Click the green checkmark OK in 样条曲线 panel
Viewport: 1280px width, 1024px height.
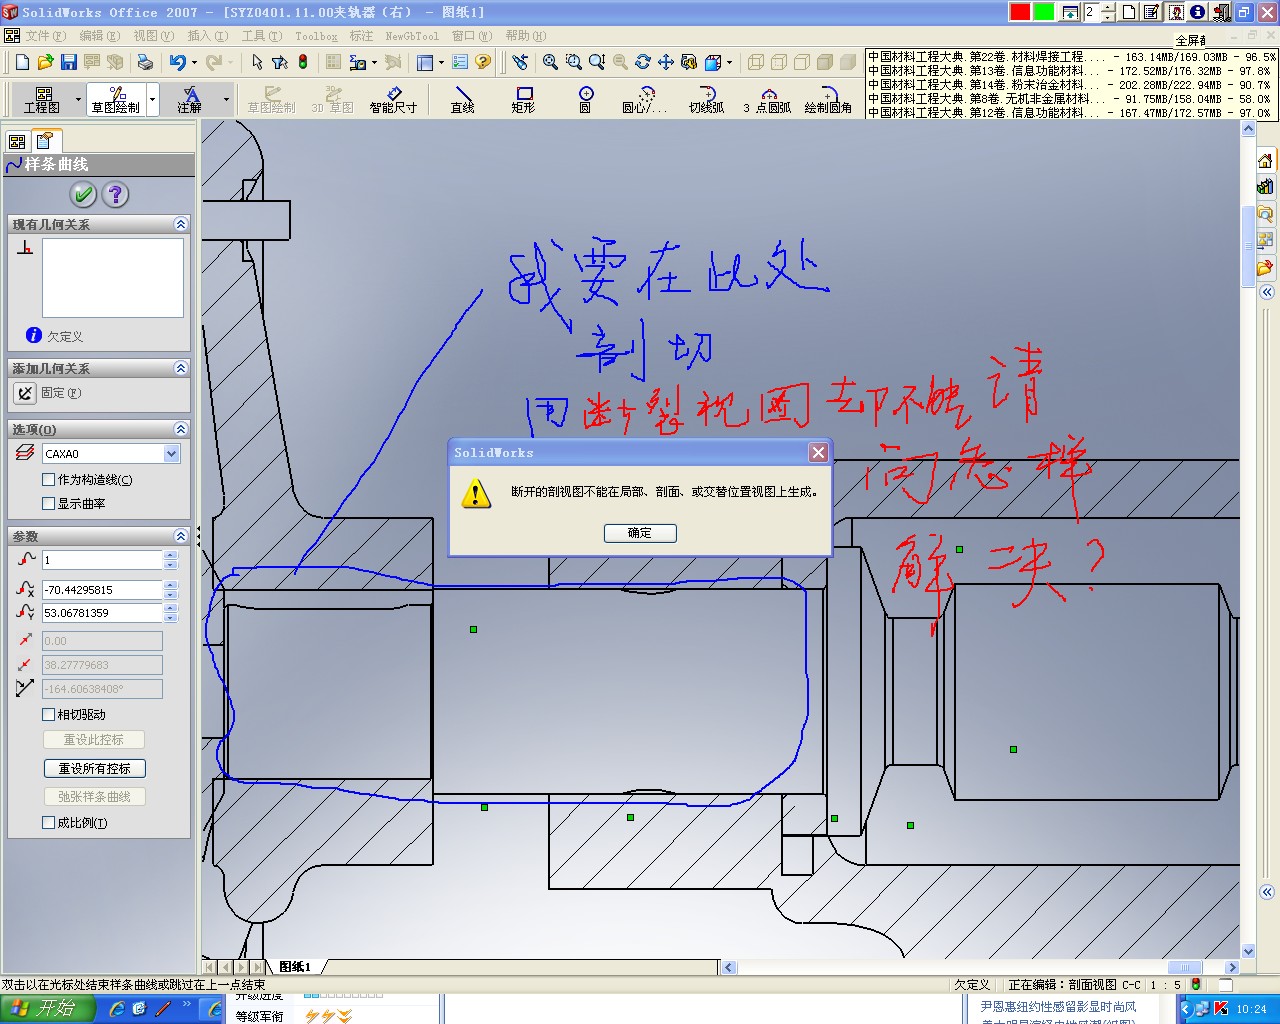tap(83, 195)
